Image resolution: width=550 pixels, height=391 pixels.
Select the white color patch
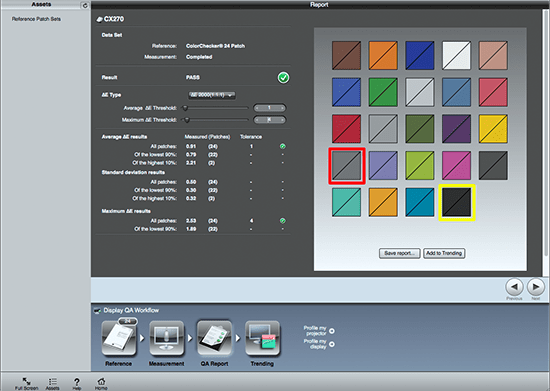click(x=456, y=55)
